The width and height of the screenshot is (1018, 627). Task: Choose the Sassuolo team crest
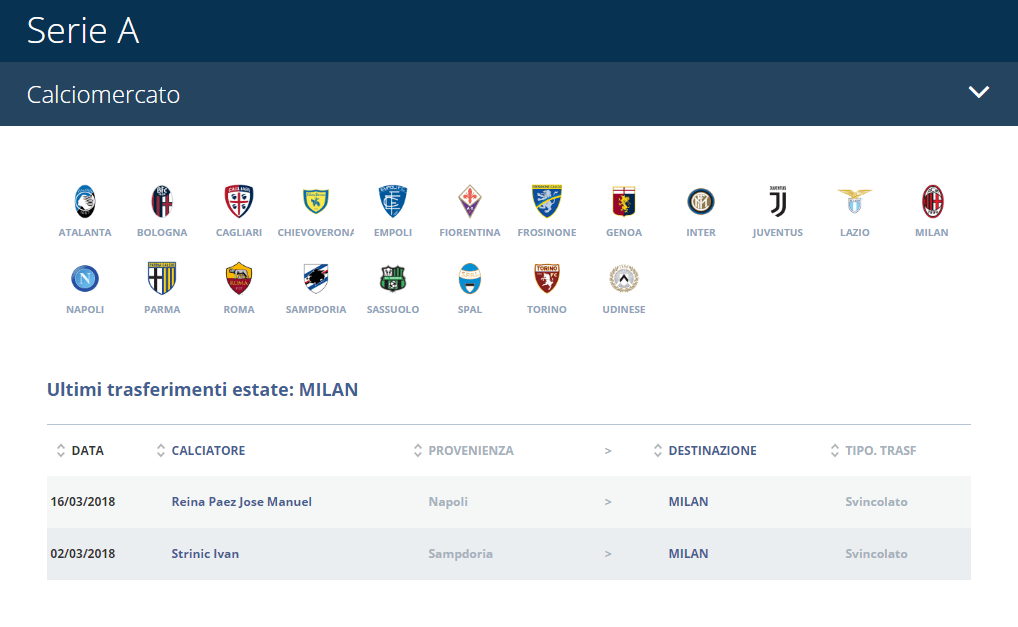393,279
